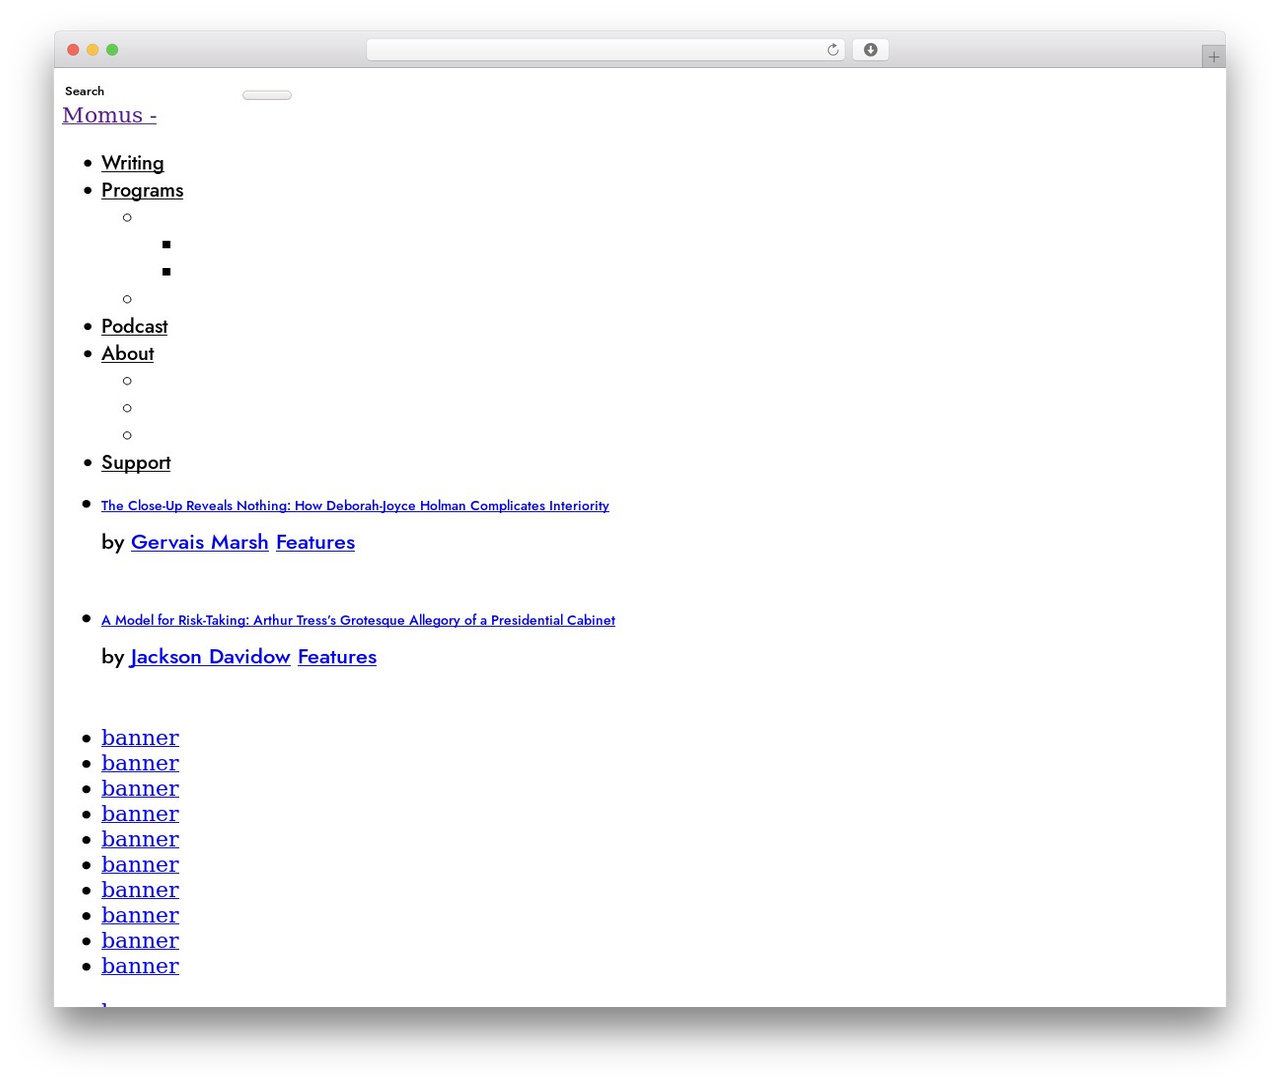Visit the Podcast menu item
1280x1084 pixels.
point(134,326)
